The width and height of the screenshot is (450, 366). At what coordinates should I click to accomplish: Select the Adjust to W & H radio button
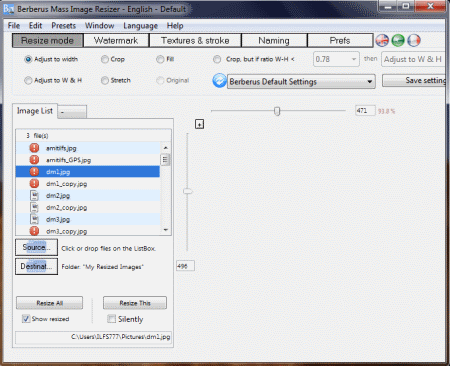click(28, 80)
